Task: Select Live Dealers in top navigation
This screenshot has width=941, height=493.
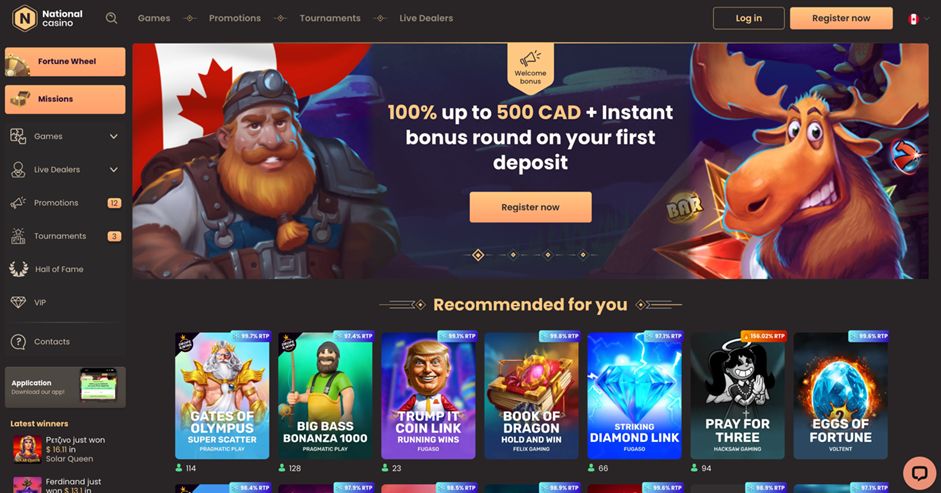Action: click(426, 18)
